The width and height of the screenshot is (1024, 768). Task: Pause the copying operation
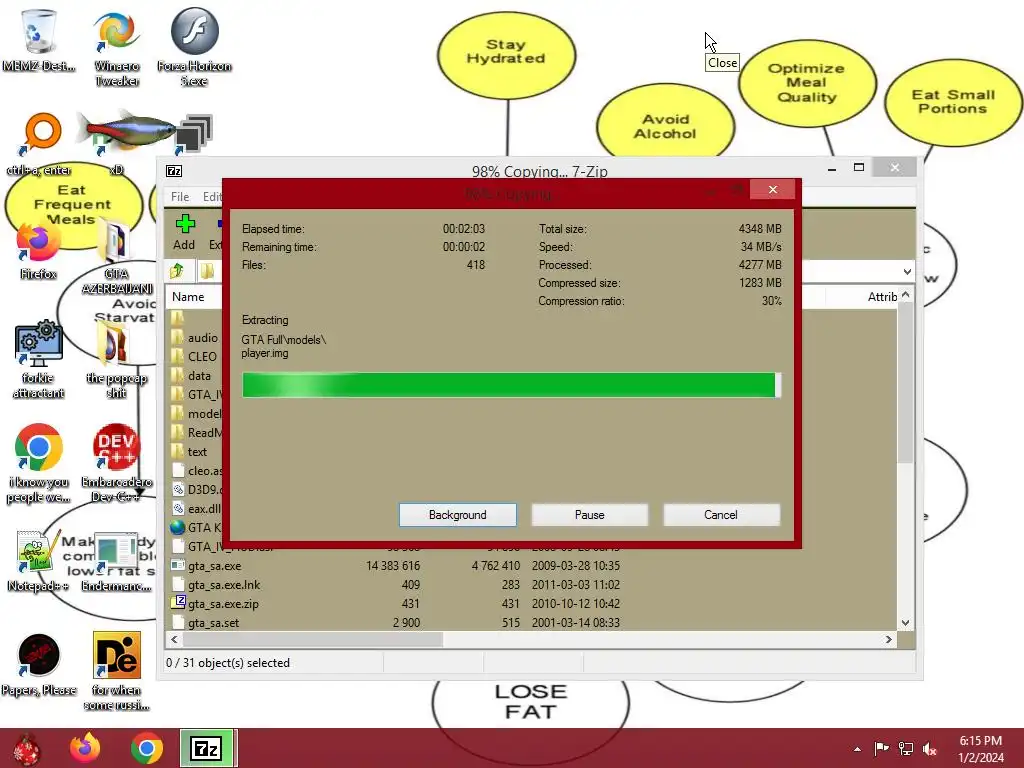pos(590,515)
